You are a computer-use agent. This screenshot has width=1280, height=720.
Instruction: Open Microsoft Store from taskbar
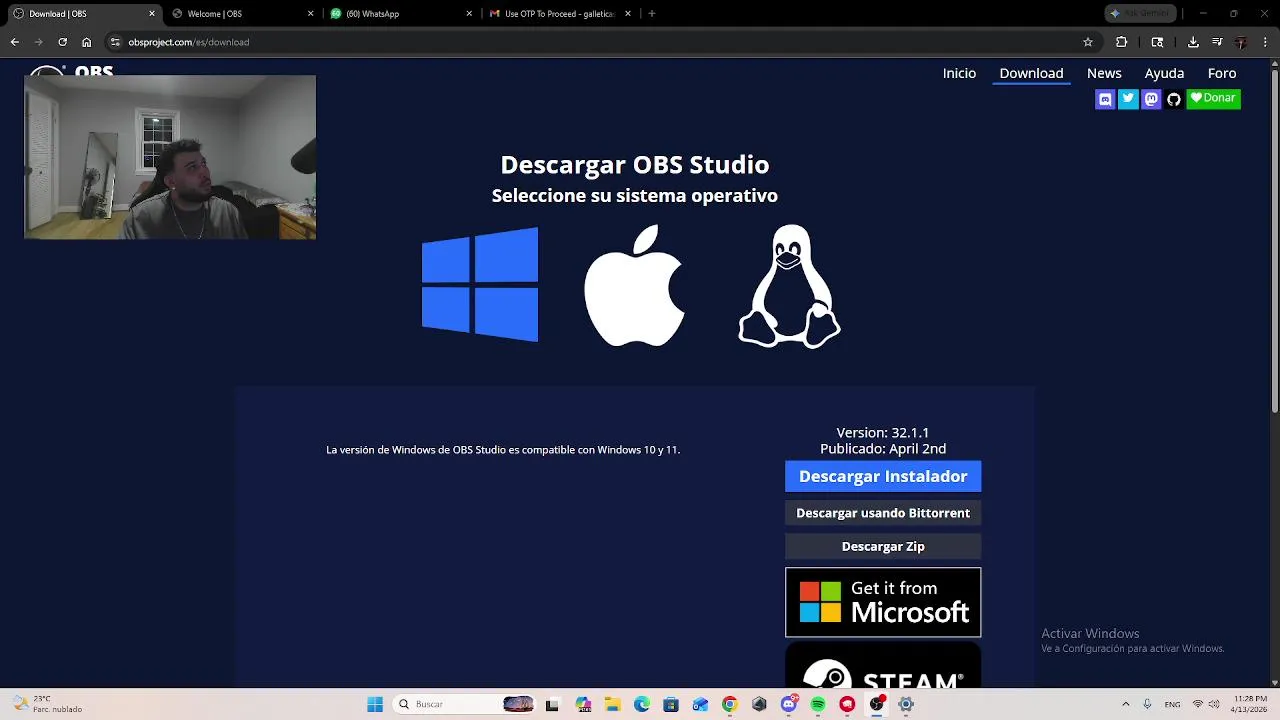pyautogui.click(x=671, y=704)
